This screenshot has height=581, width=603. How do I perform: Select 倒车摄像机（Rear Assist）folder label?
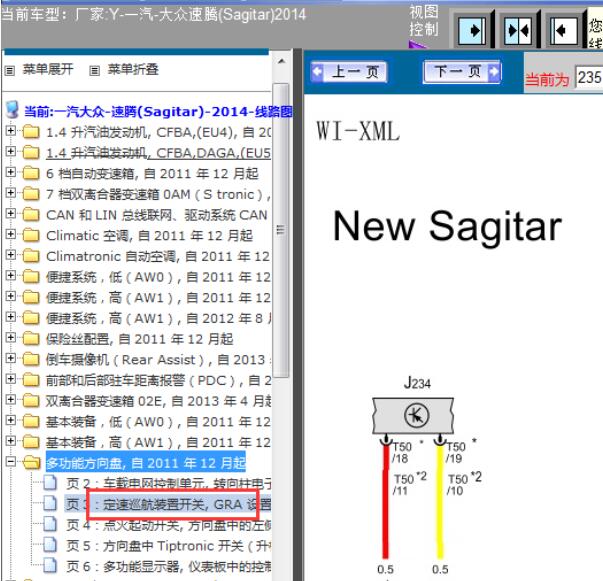pyautogui.click(x=158, y=360)
